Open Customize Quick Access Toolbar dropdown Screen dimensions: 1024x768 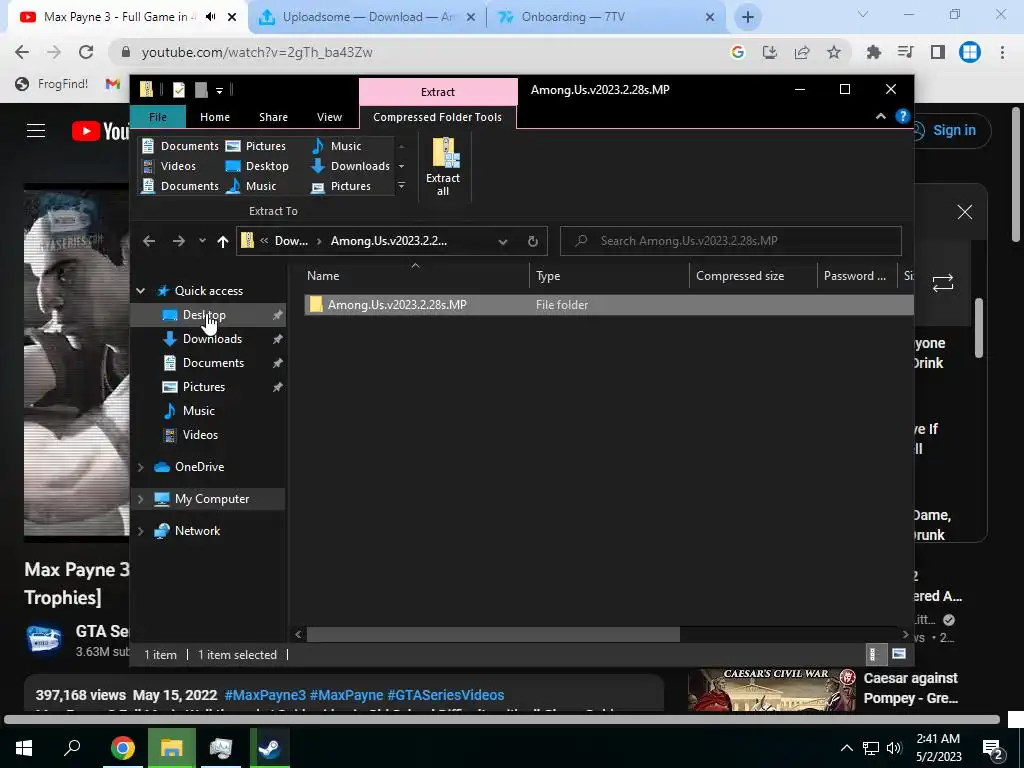coord(219,90)
